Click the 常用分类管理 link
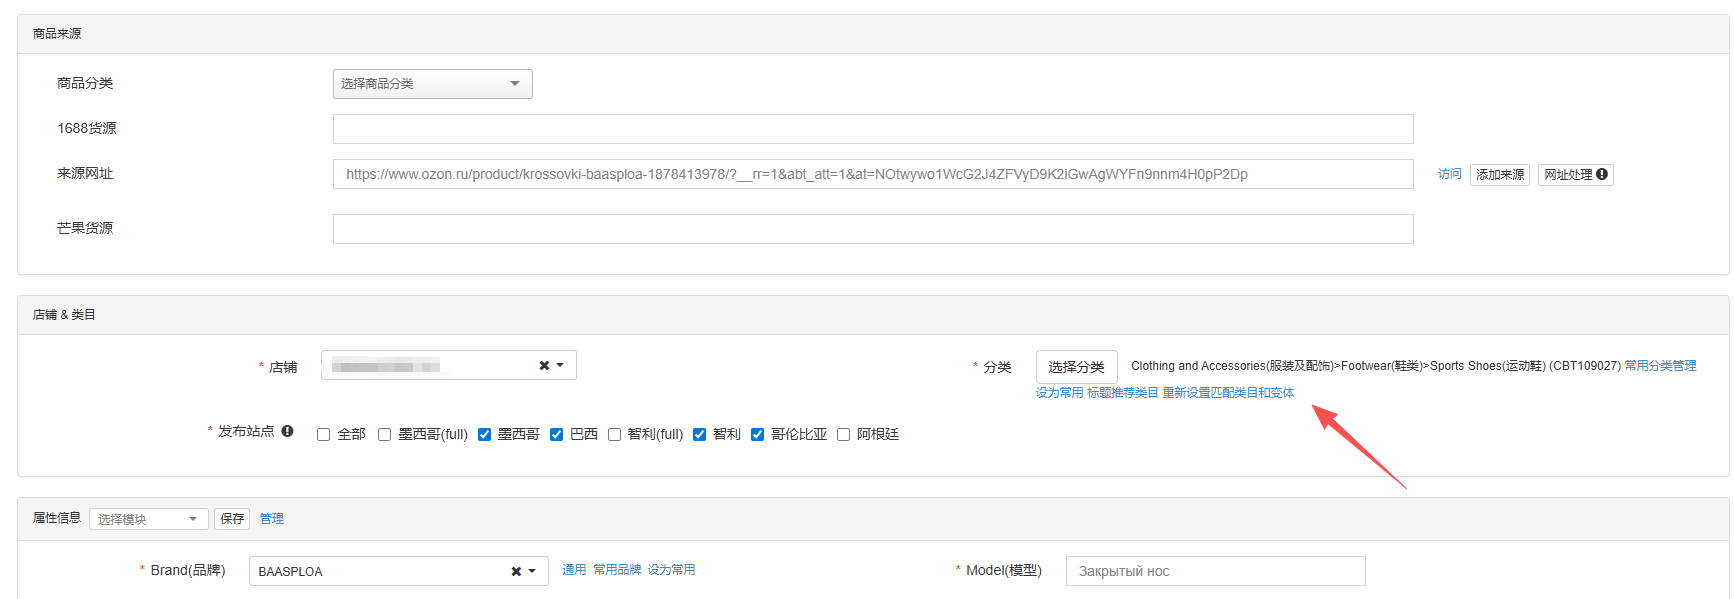Screen dimensions: 1734x599 [1660, 366]
